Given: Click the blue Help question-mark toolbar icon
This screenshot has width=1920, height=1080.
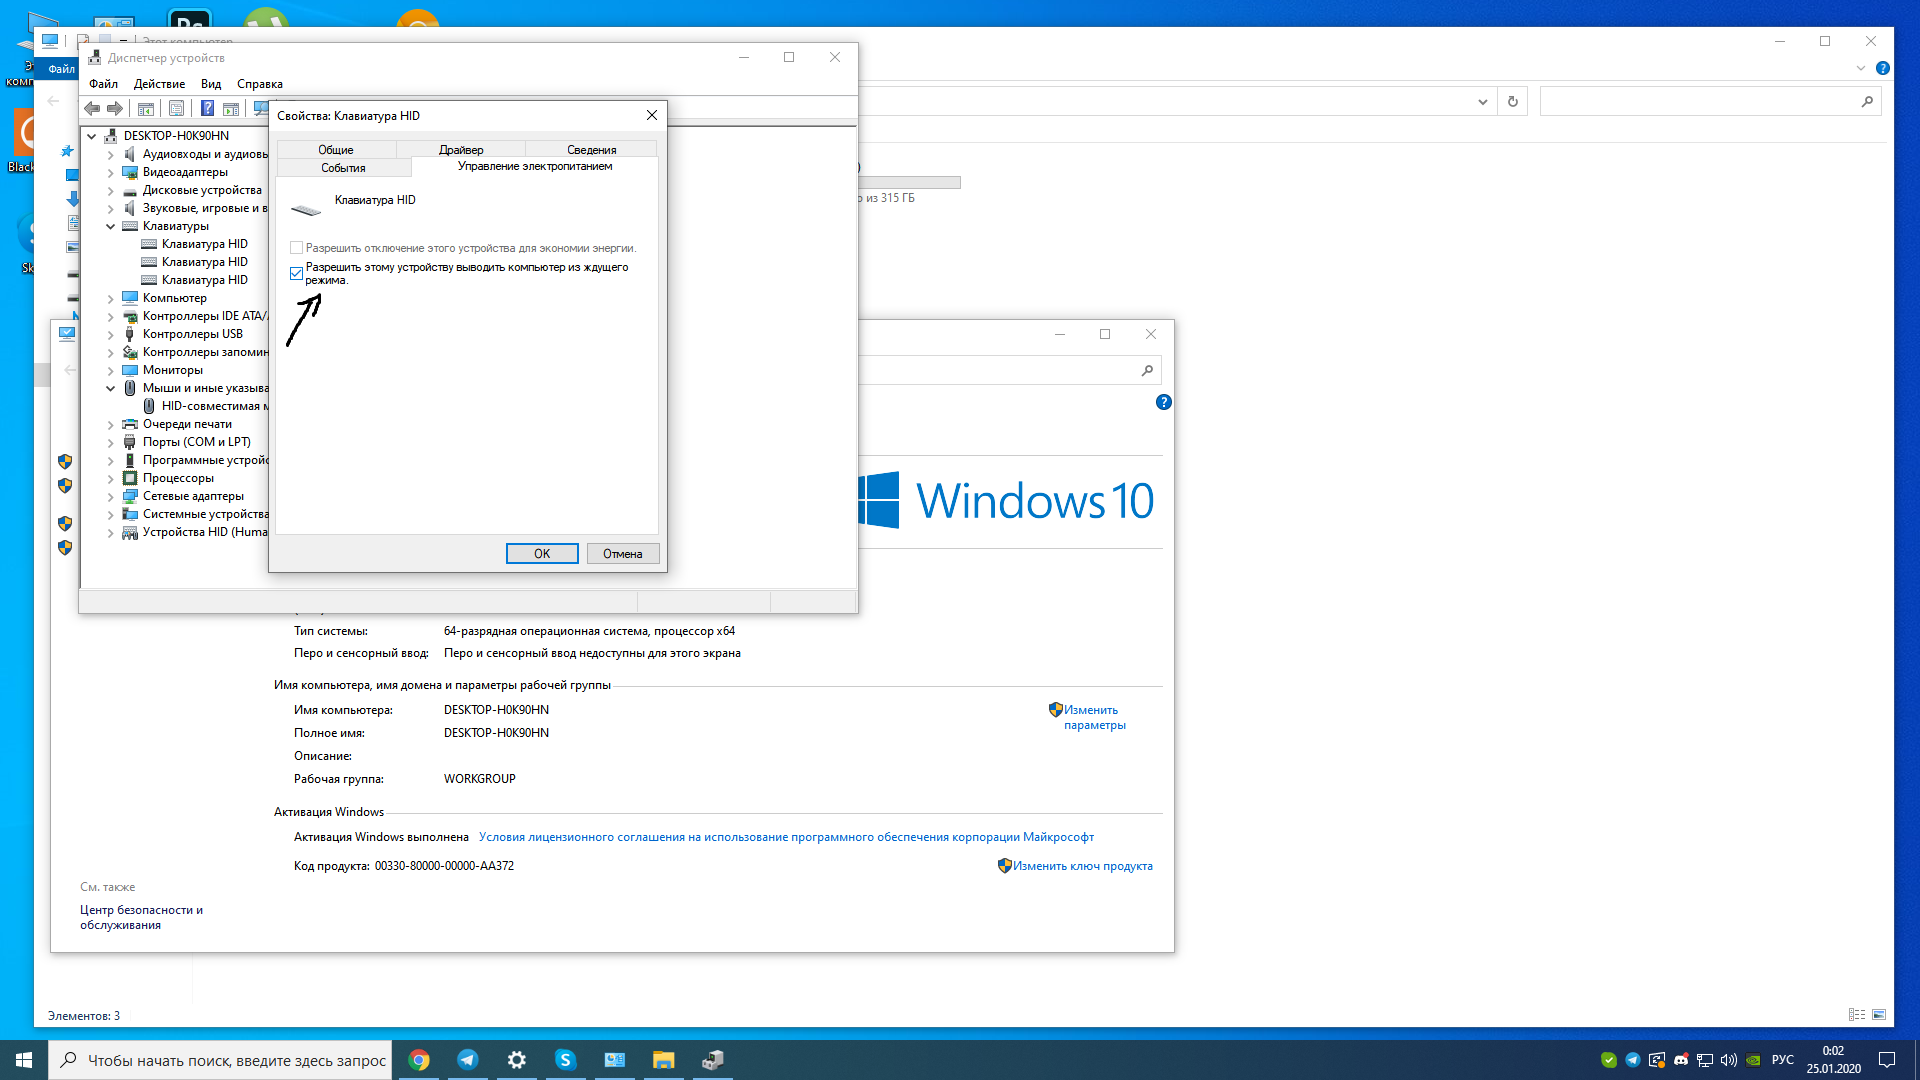Looking at the screenshot, I should (x=207, y=109).
